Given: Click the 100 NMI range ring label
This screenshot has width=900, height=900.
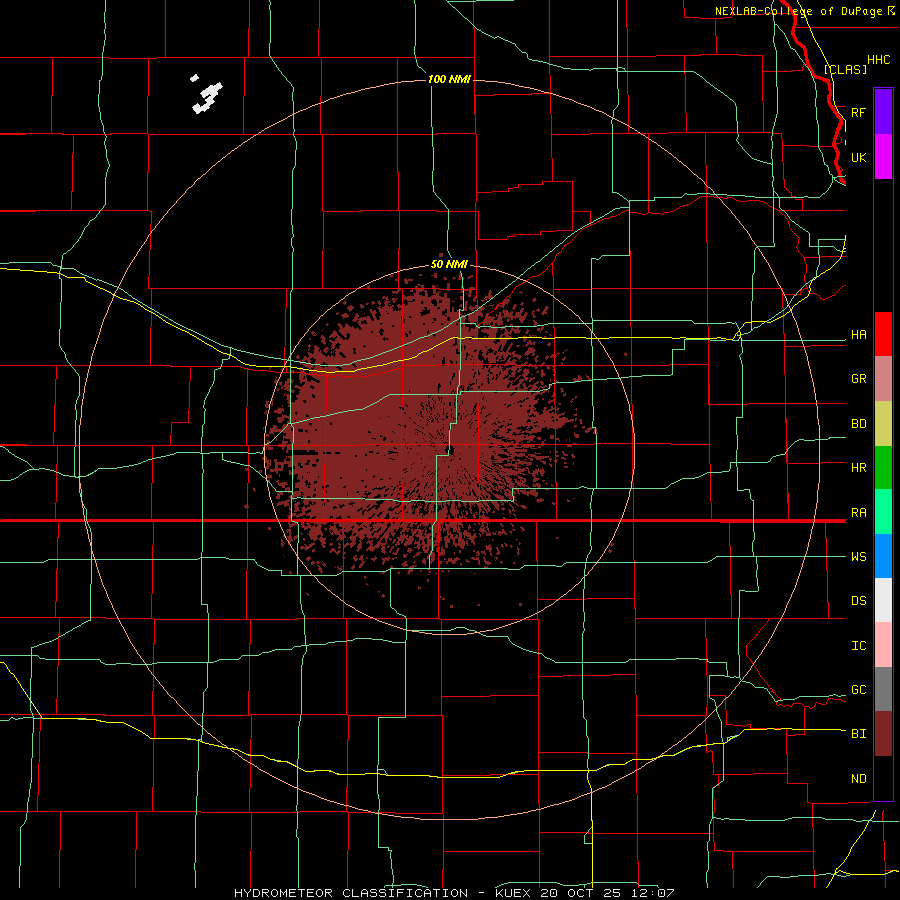Looking at the screenshot, I should click(449, 79).
